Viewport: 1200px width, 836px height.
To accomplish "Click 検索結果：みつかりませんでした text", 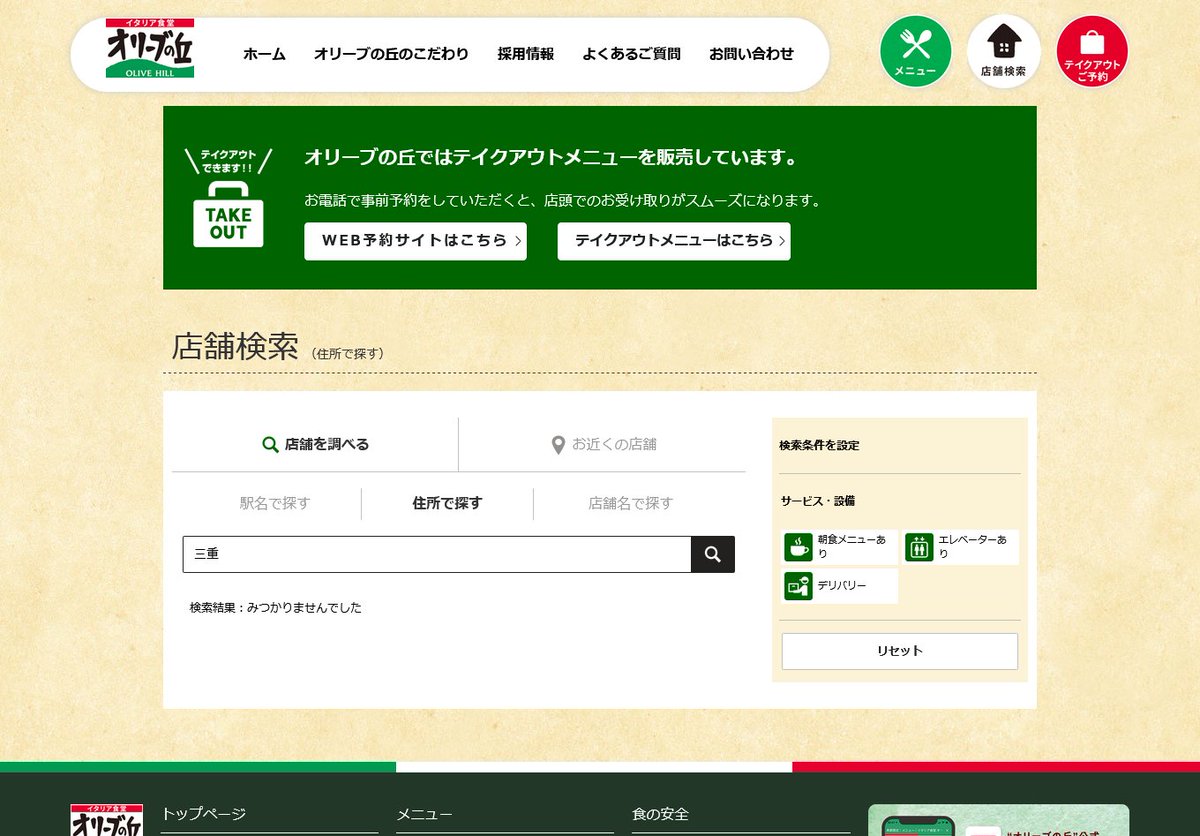I will coord(276,607).
